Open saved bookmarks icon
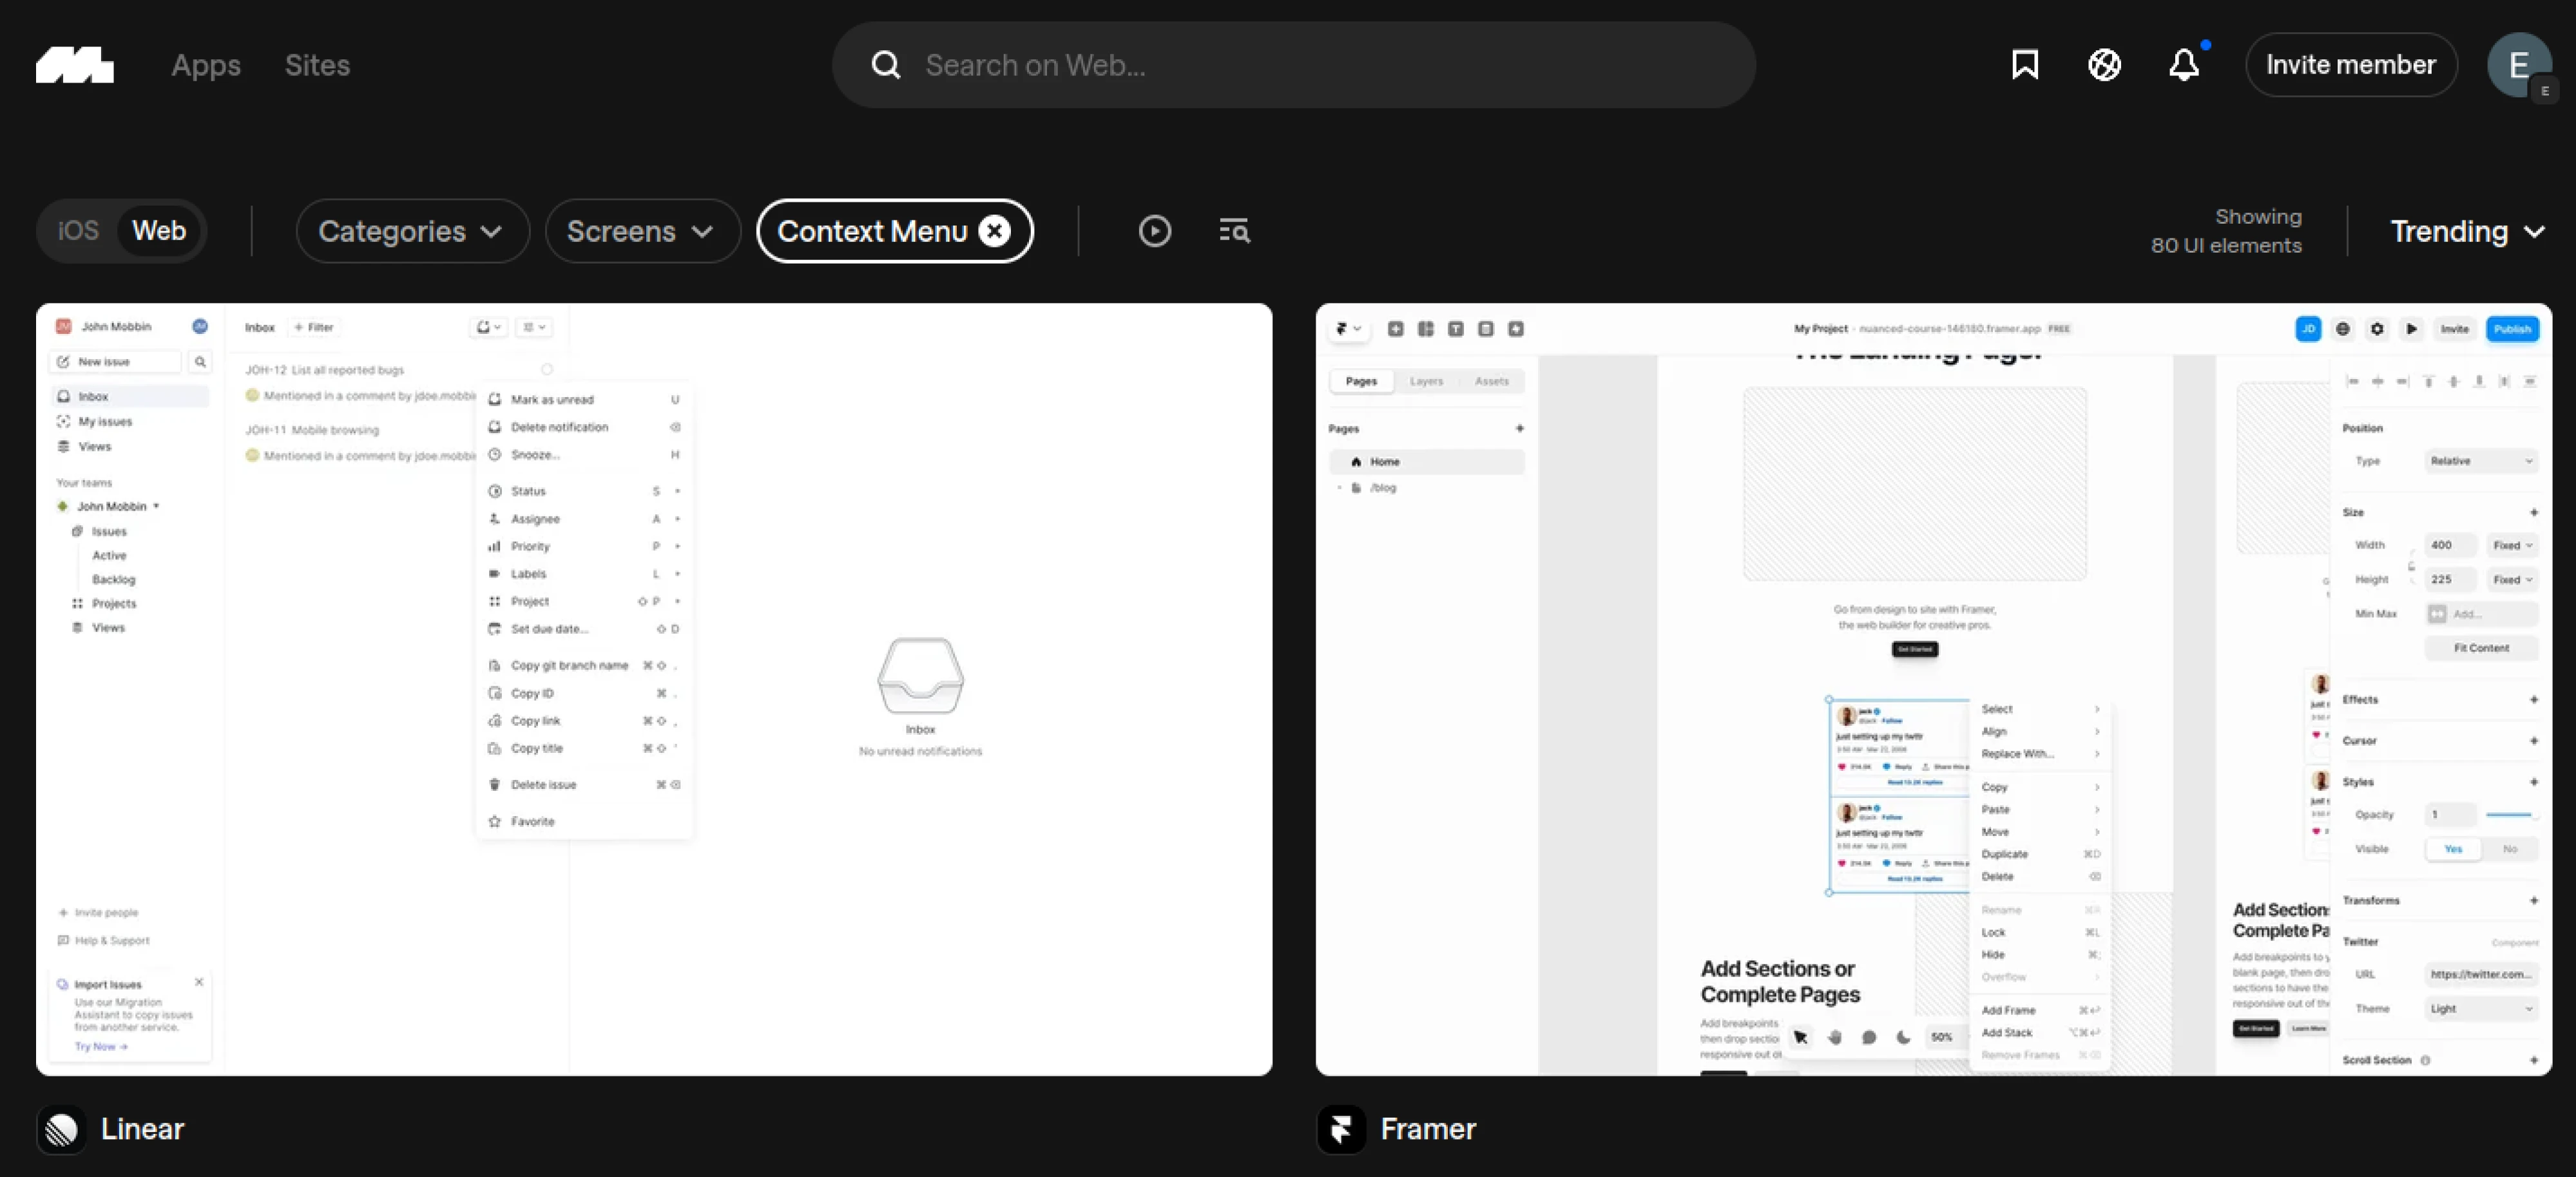This screenshot has width=2576, height=1177. click(2025, 65)
